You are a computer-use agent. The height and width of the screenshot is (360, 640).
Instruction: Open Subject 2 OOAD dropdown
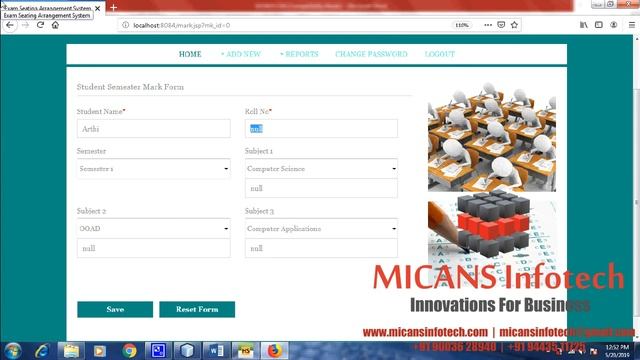tap(153, 229)
